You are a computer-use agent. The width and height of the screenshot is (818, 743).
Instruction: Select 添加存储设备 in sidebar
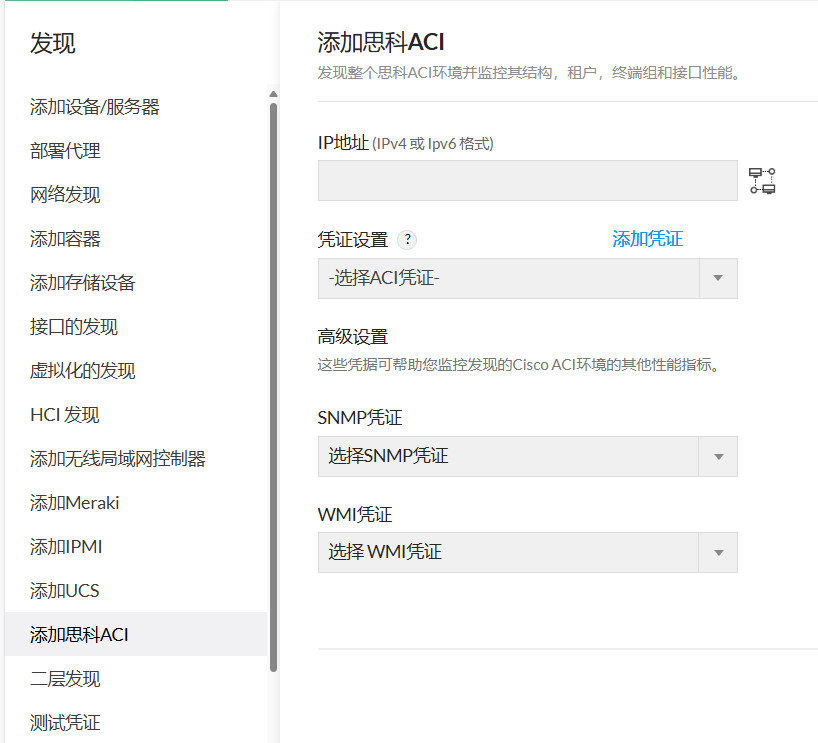(x=83, y=283)
